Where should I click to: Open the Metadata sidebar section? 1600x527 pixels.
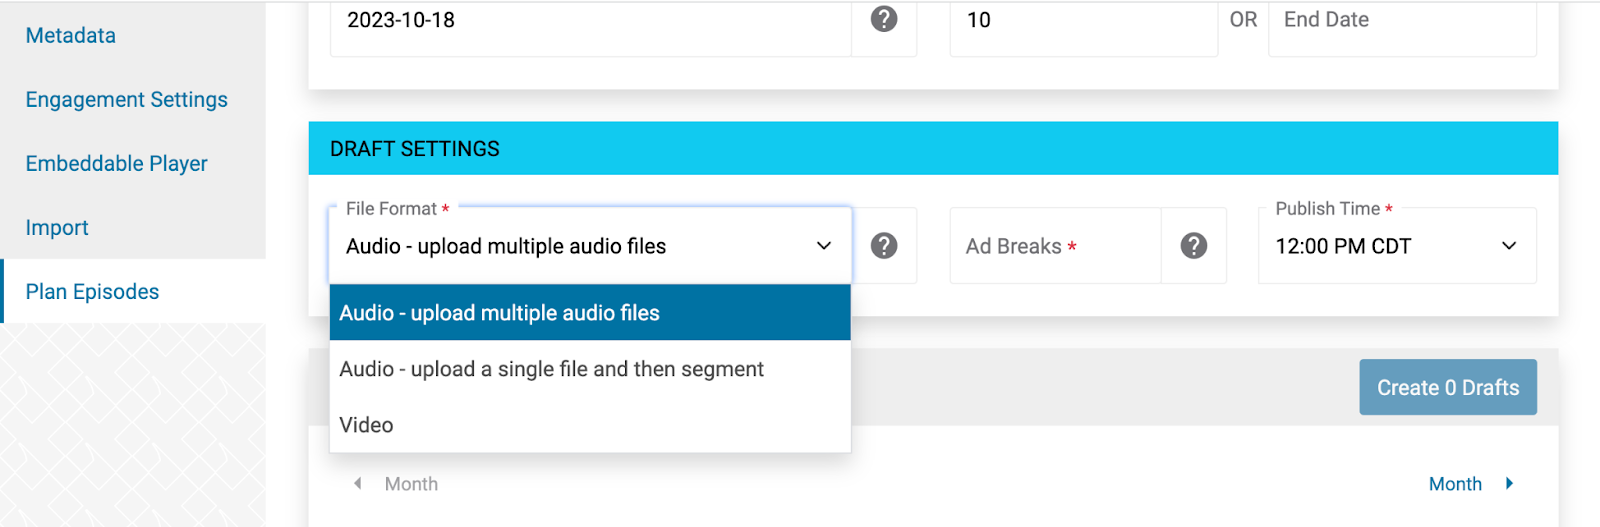point(71,35)
